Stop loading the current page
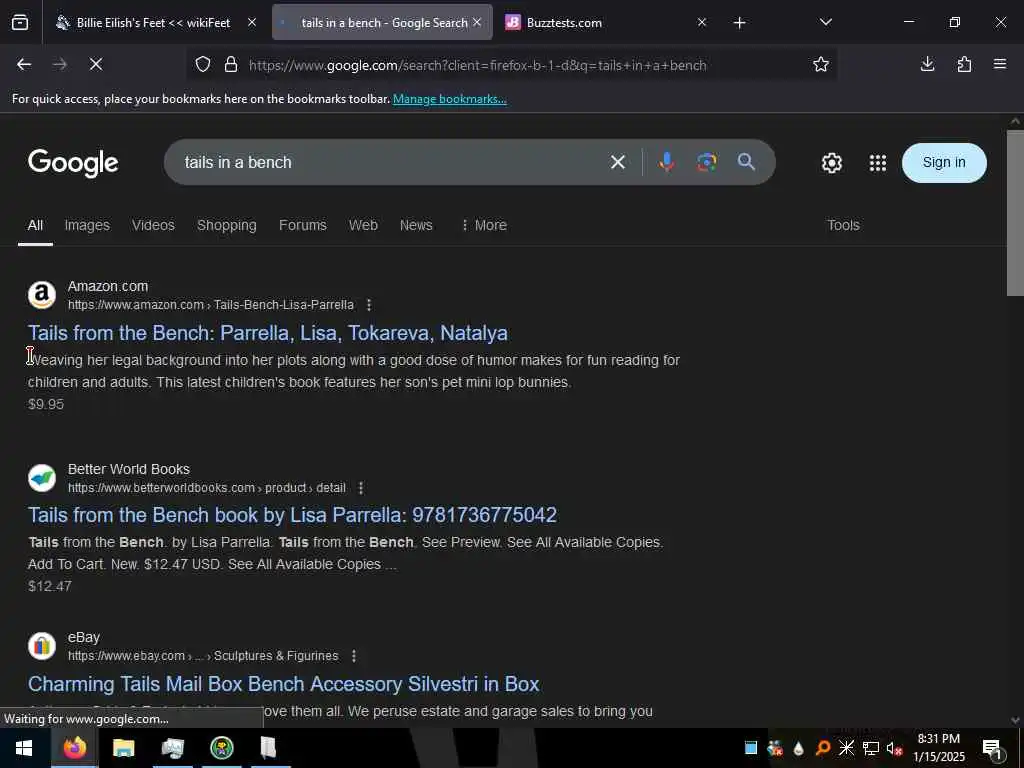 (x=96, y=64)
